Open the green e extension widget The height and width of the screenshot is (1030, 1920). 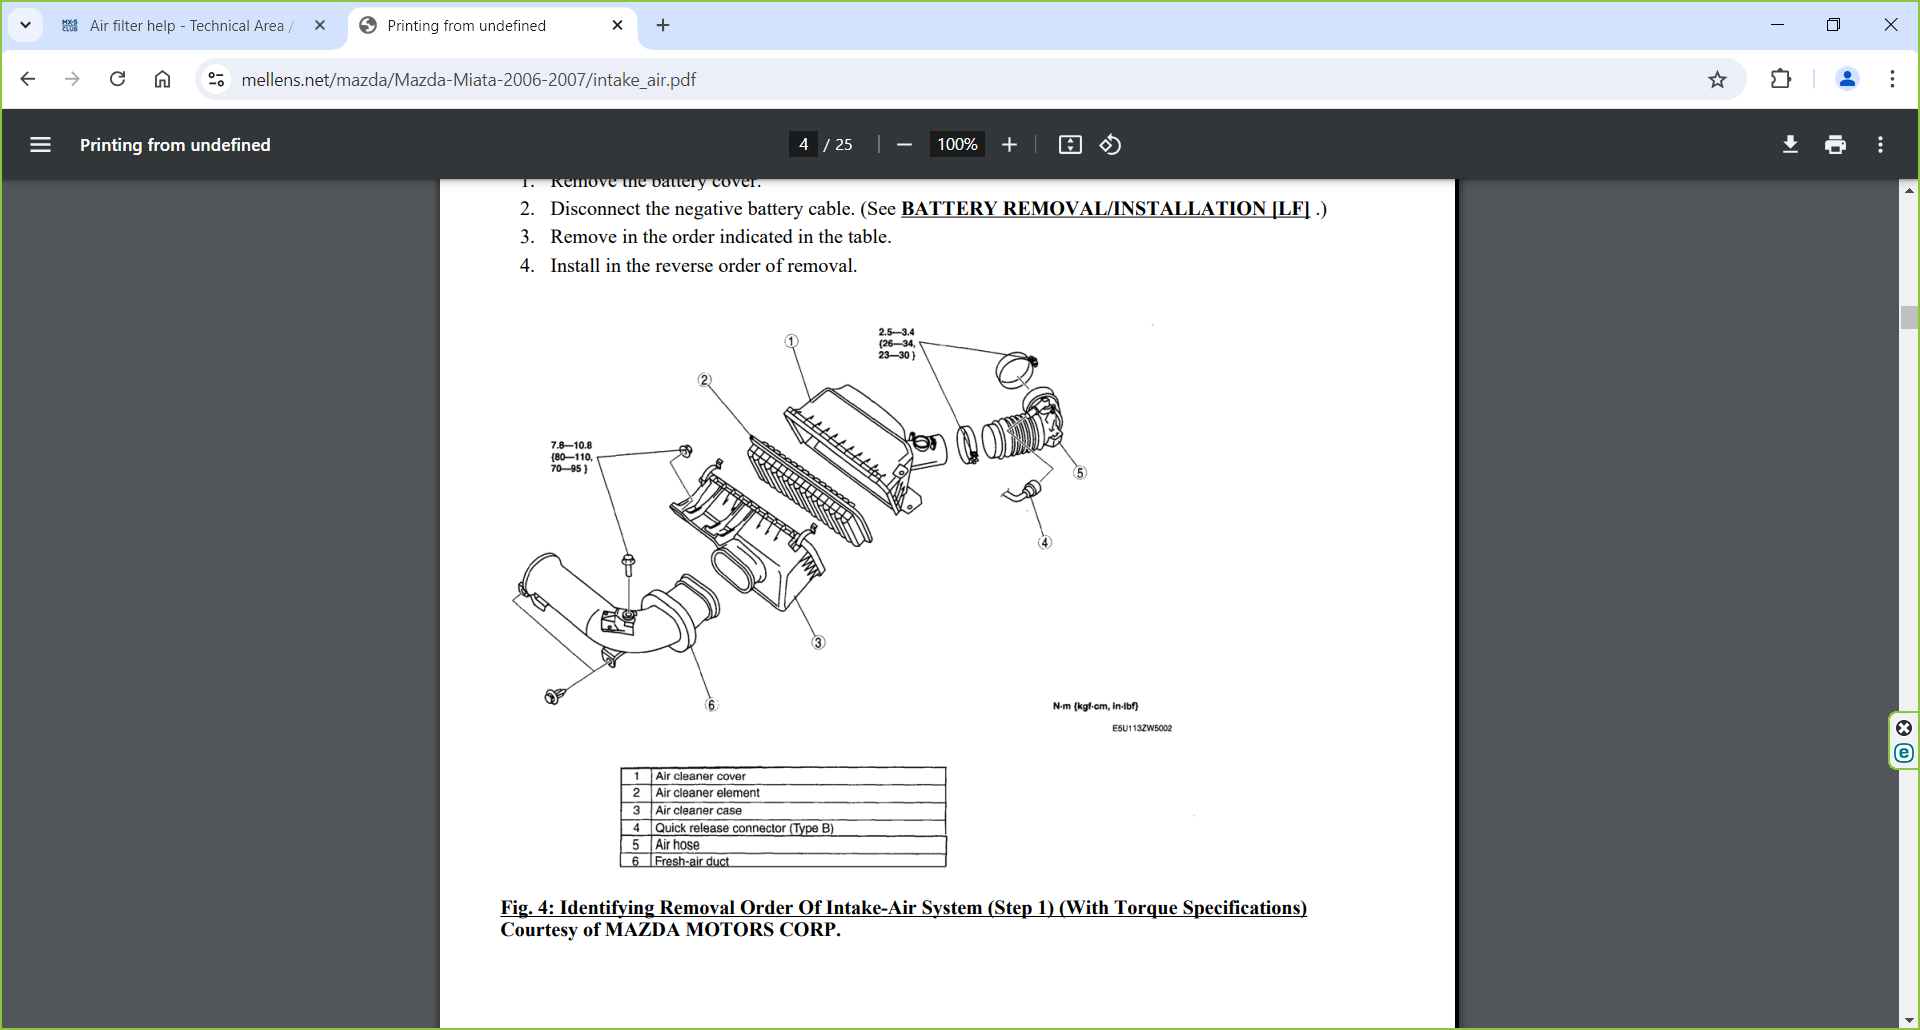coord(1904,754)
